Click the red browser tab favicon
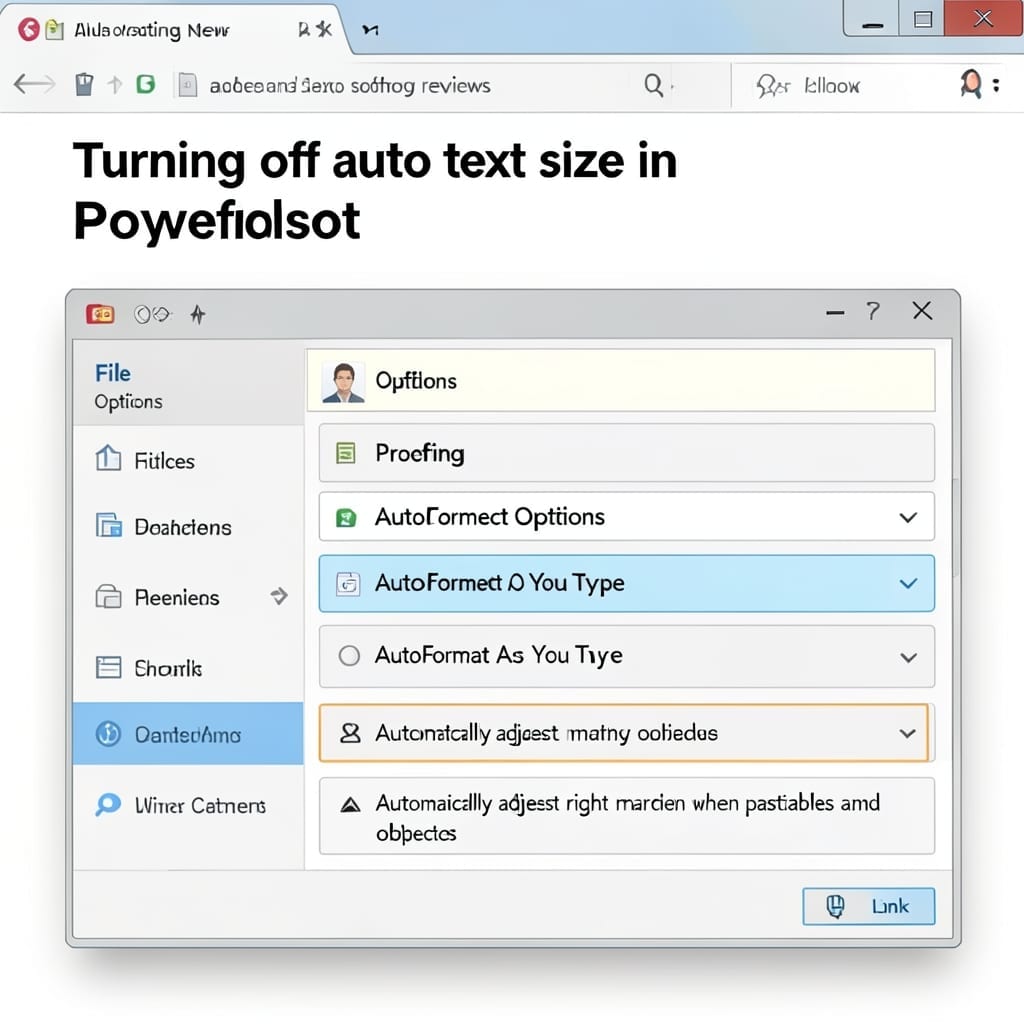1024x1024 pixels. point(29,29)
